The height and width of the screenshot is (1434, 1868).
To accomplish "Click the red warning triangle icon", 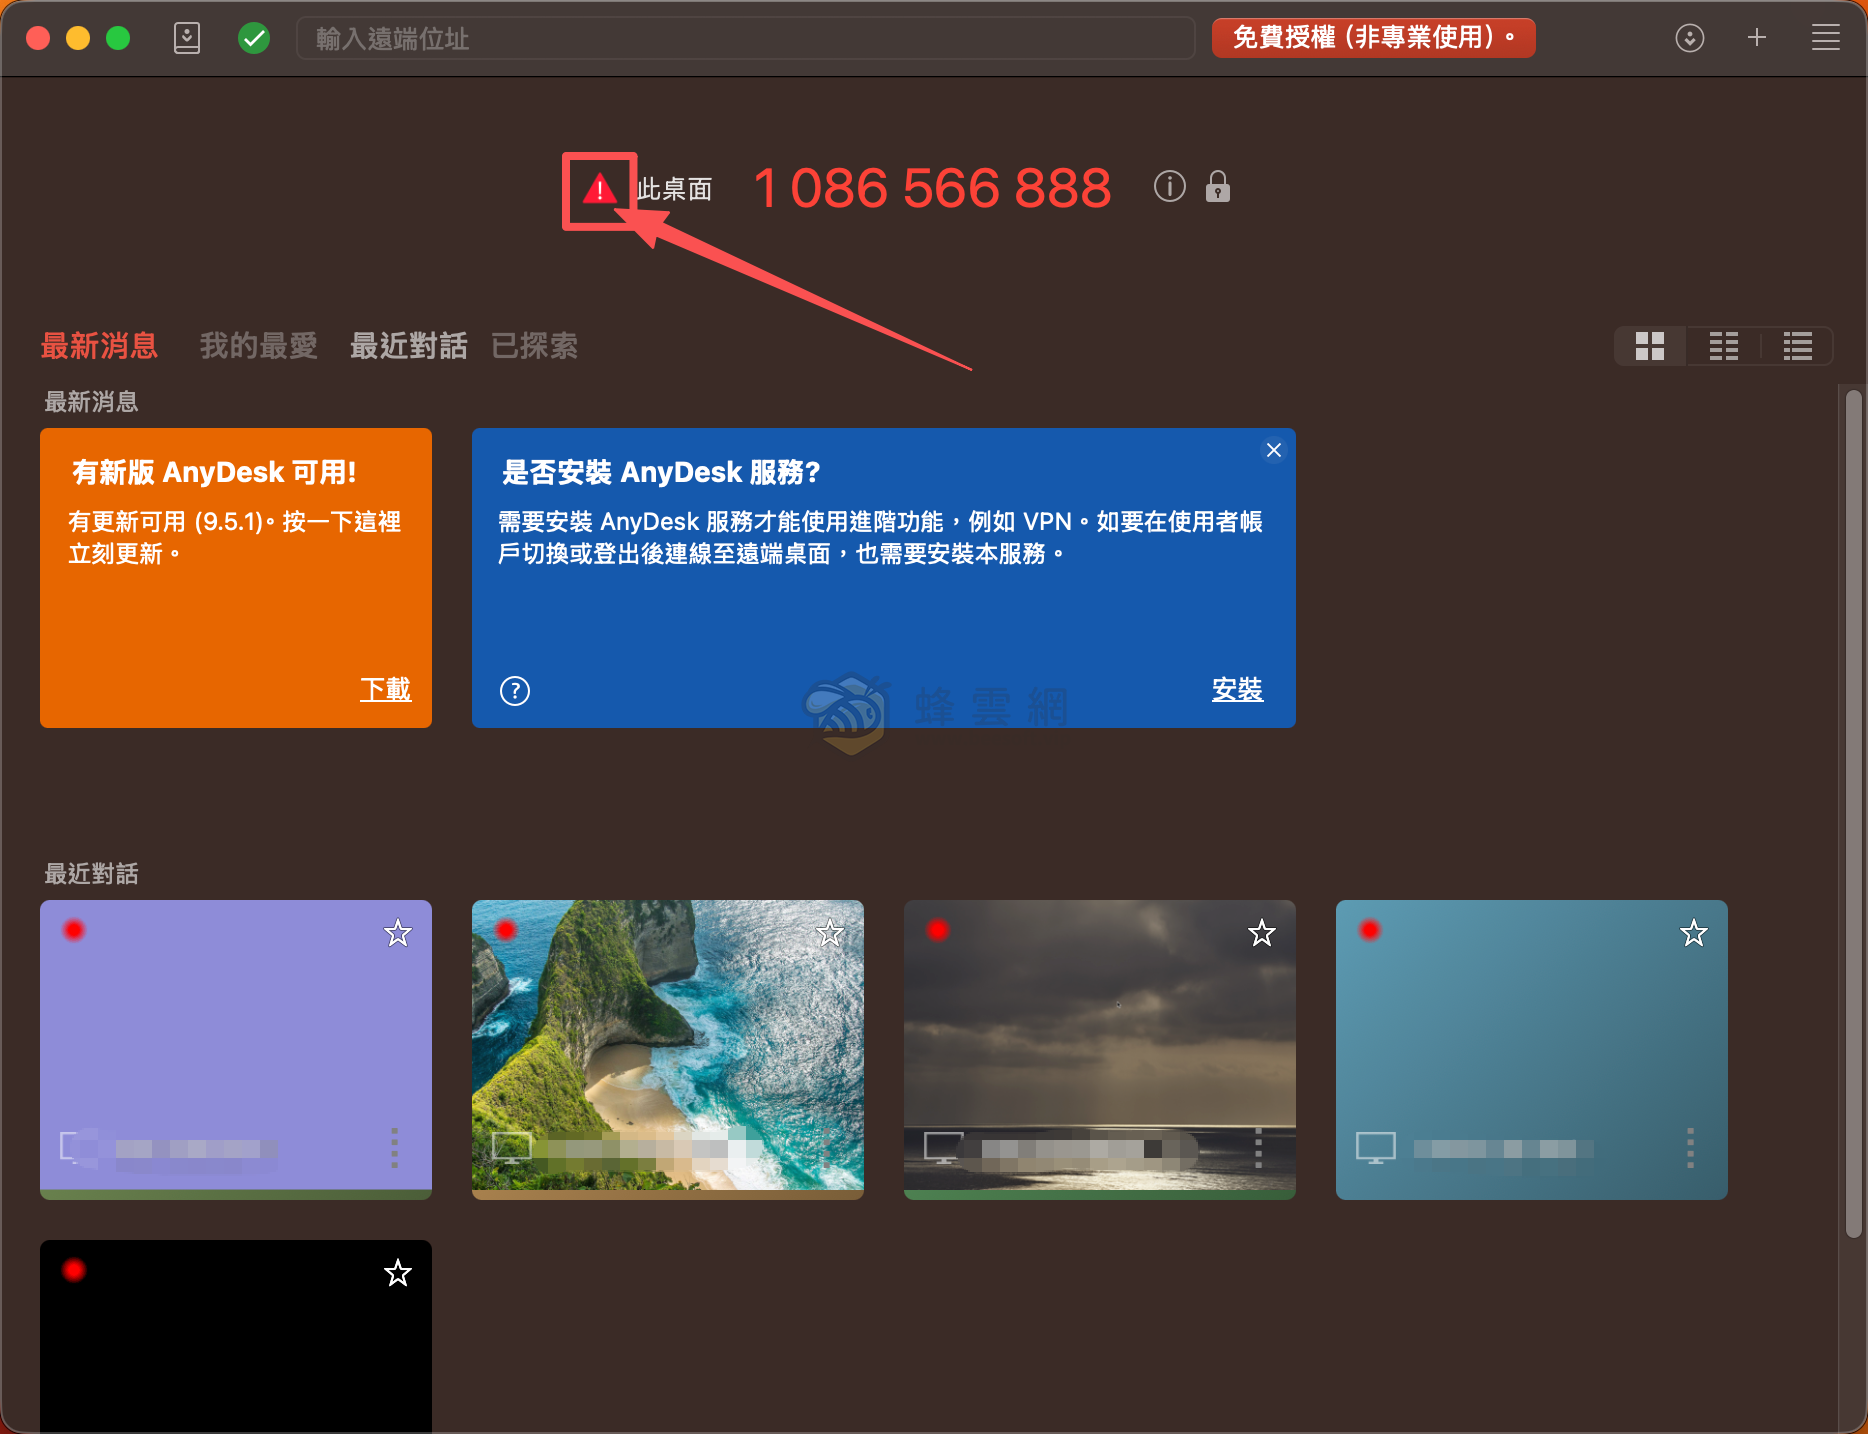I will click(599, 188).
